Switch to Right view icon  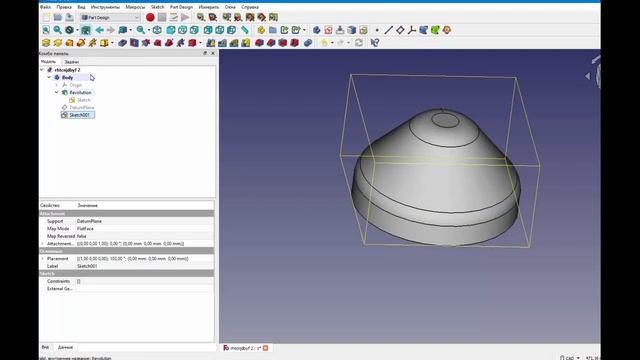[x=194, y=30]
